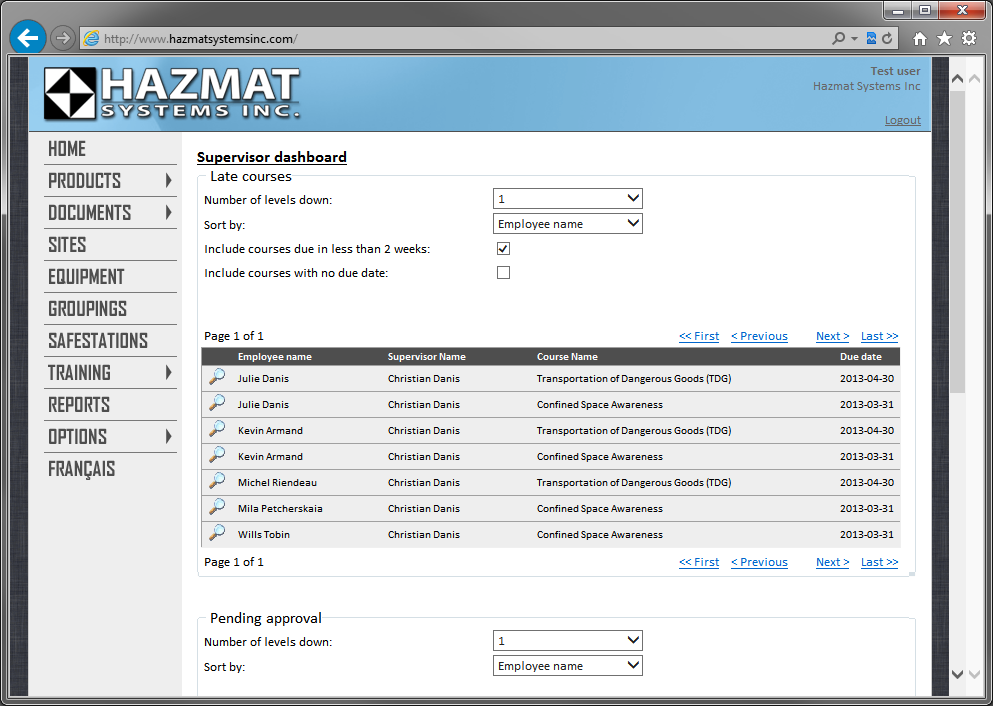The height and width of the screenshot is (706, 993).
Task: Open Late courses number of levels dropdown
Action: (x=568, y=199)
